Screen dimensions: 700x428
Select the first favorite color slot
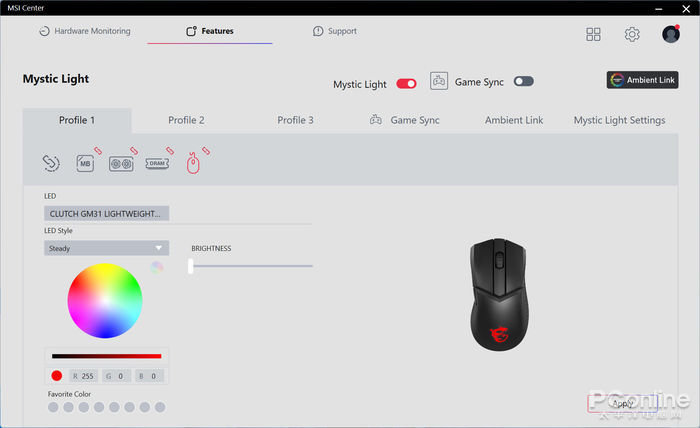(53, 407)
